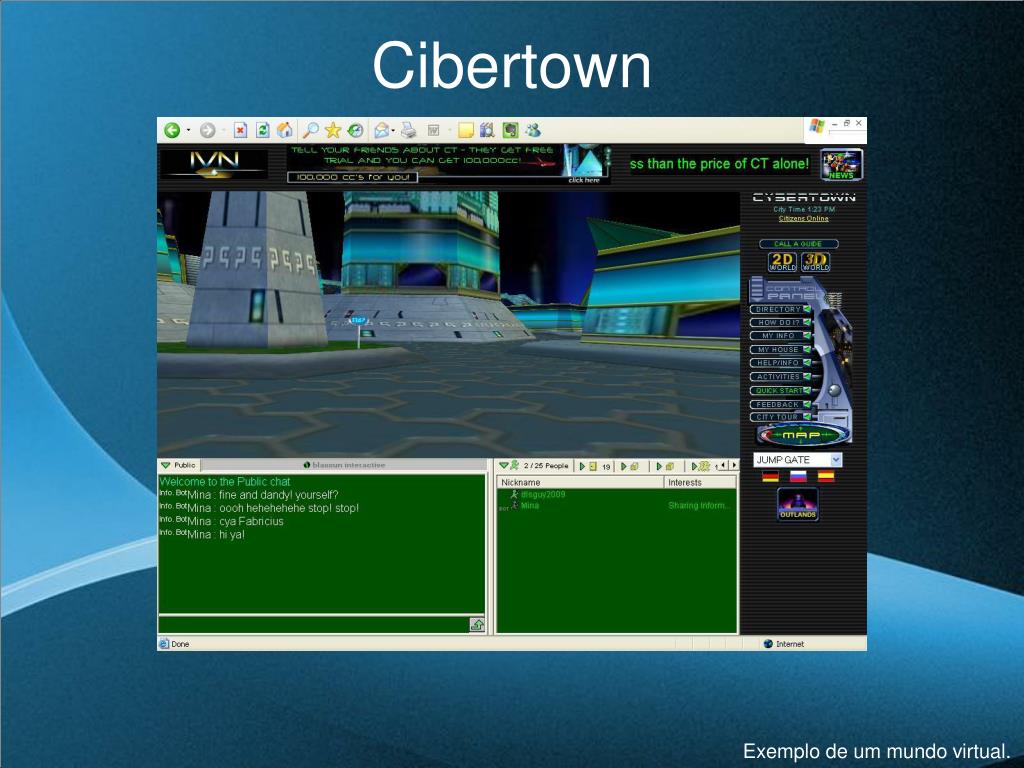Click the 'cya Fabricius' chat message
Image resolution: width=1024 pixels, height=768 pixels.
tap(251, 521)
